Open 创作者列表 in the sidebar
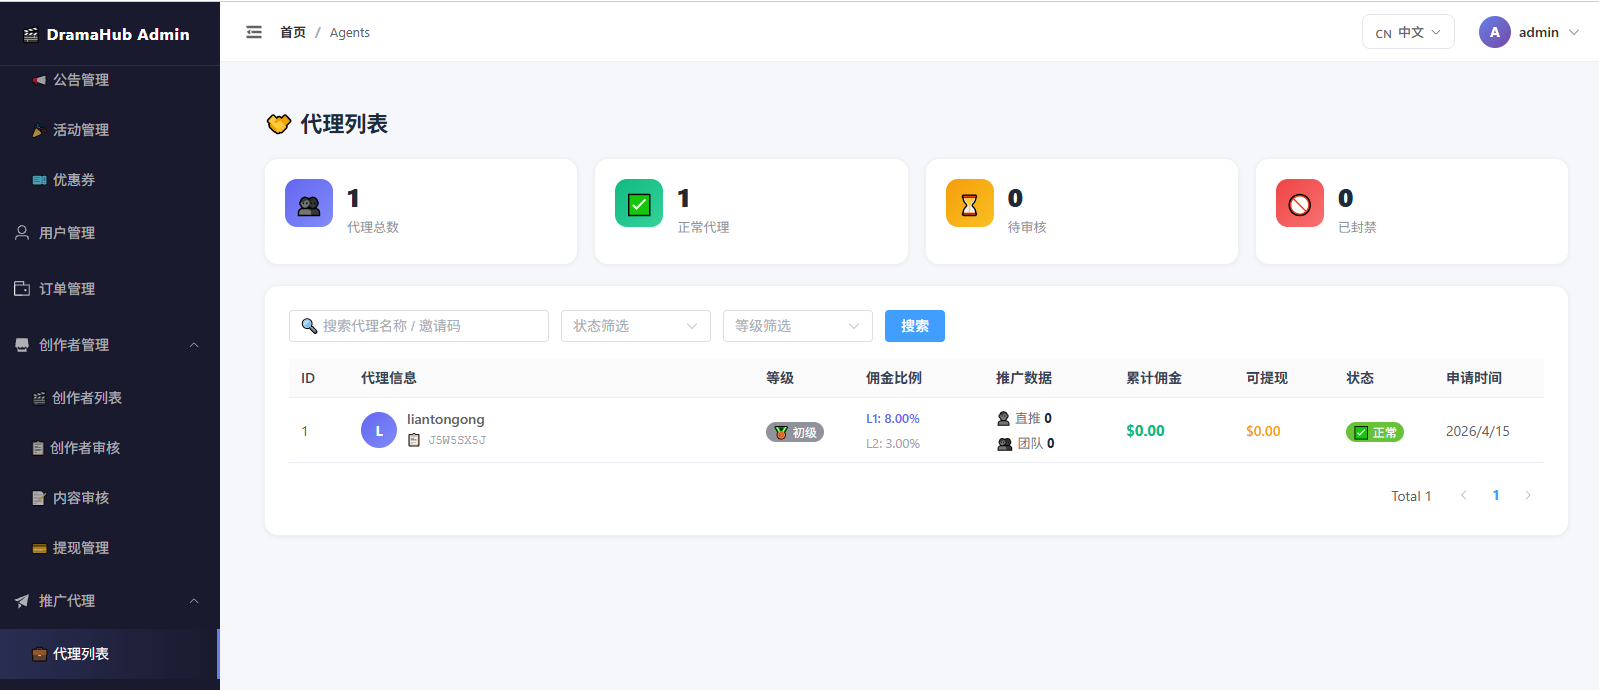 click(110, 398)
